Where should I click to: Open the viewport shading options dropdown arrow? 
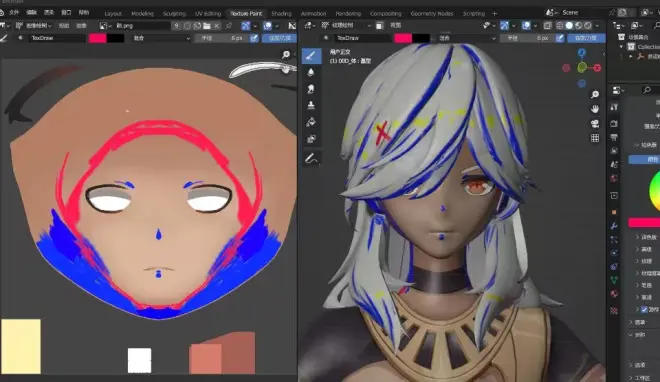(597, 26)
